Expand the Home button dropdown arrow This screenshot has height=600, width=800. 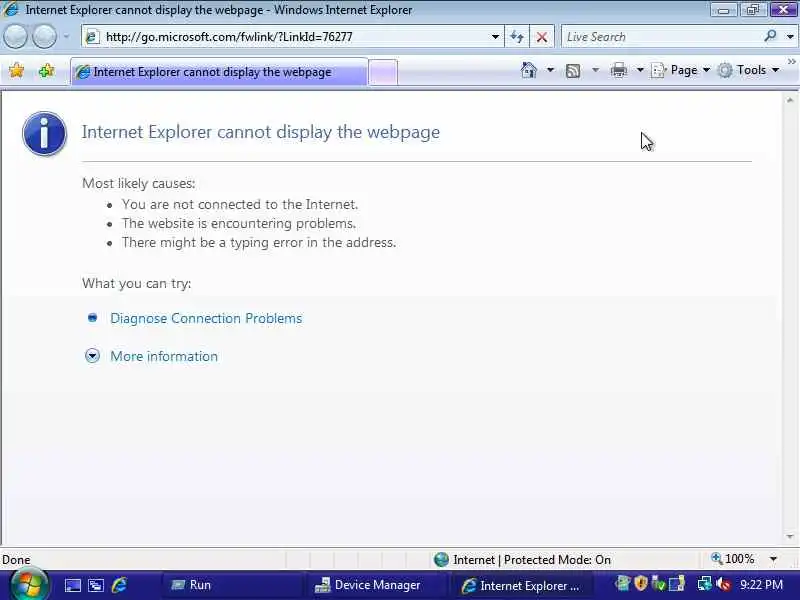coord(550,70)
